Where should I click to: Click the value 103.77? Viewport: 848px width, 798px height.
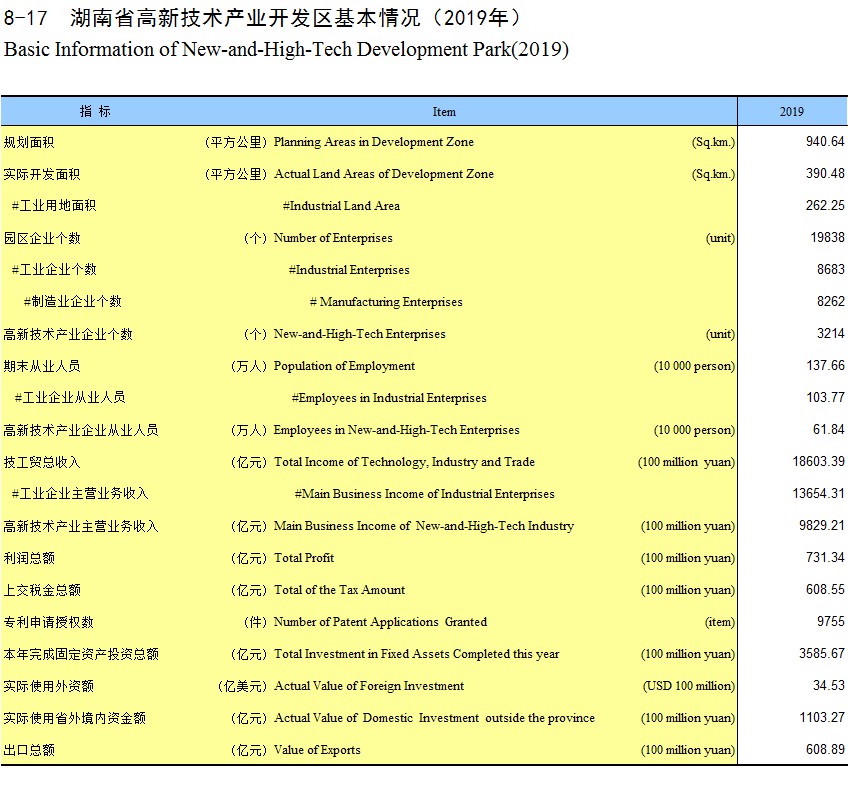click(x=825, y=397)
